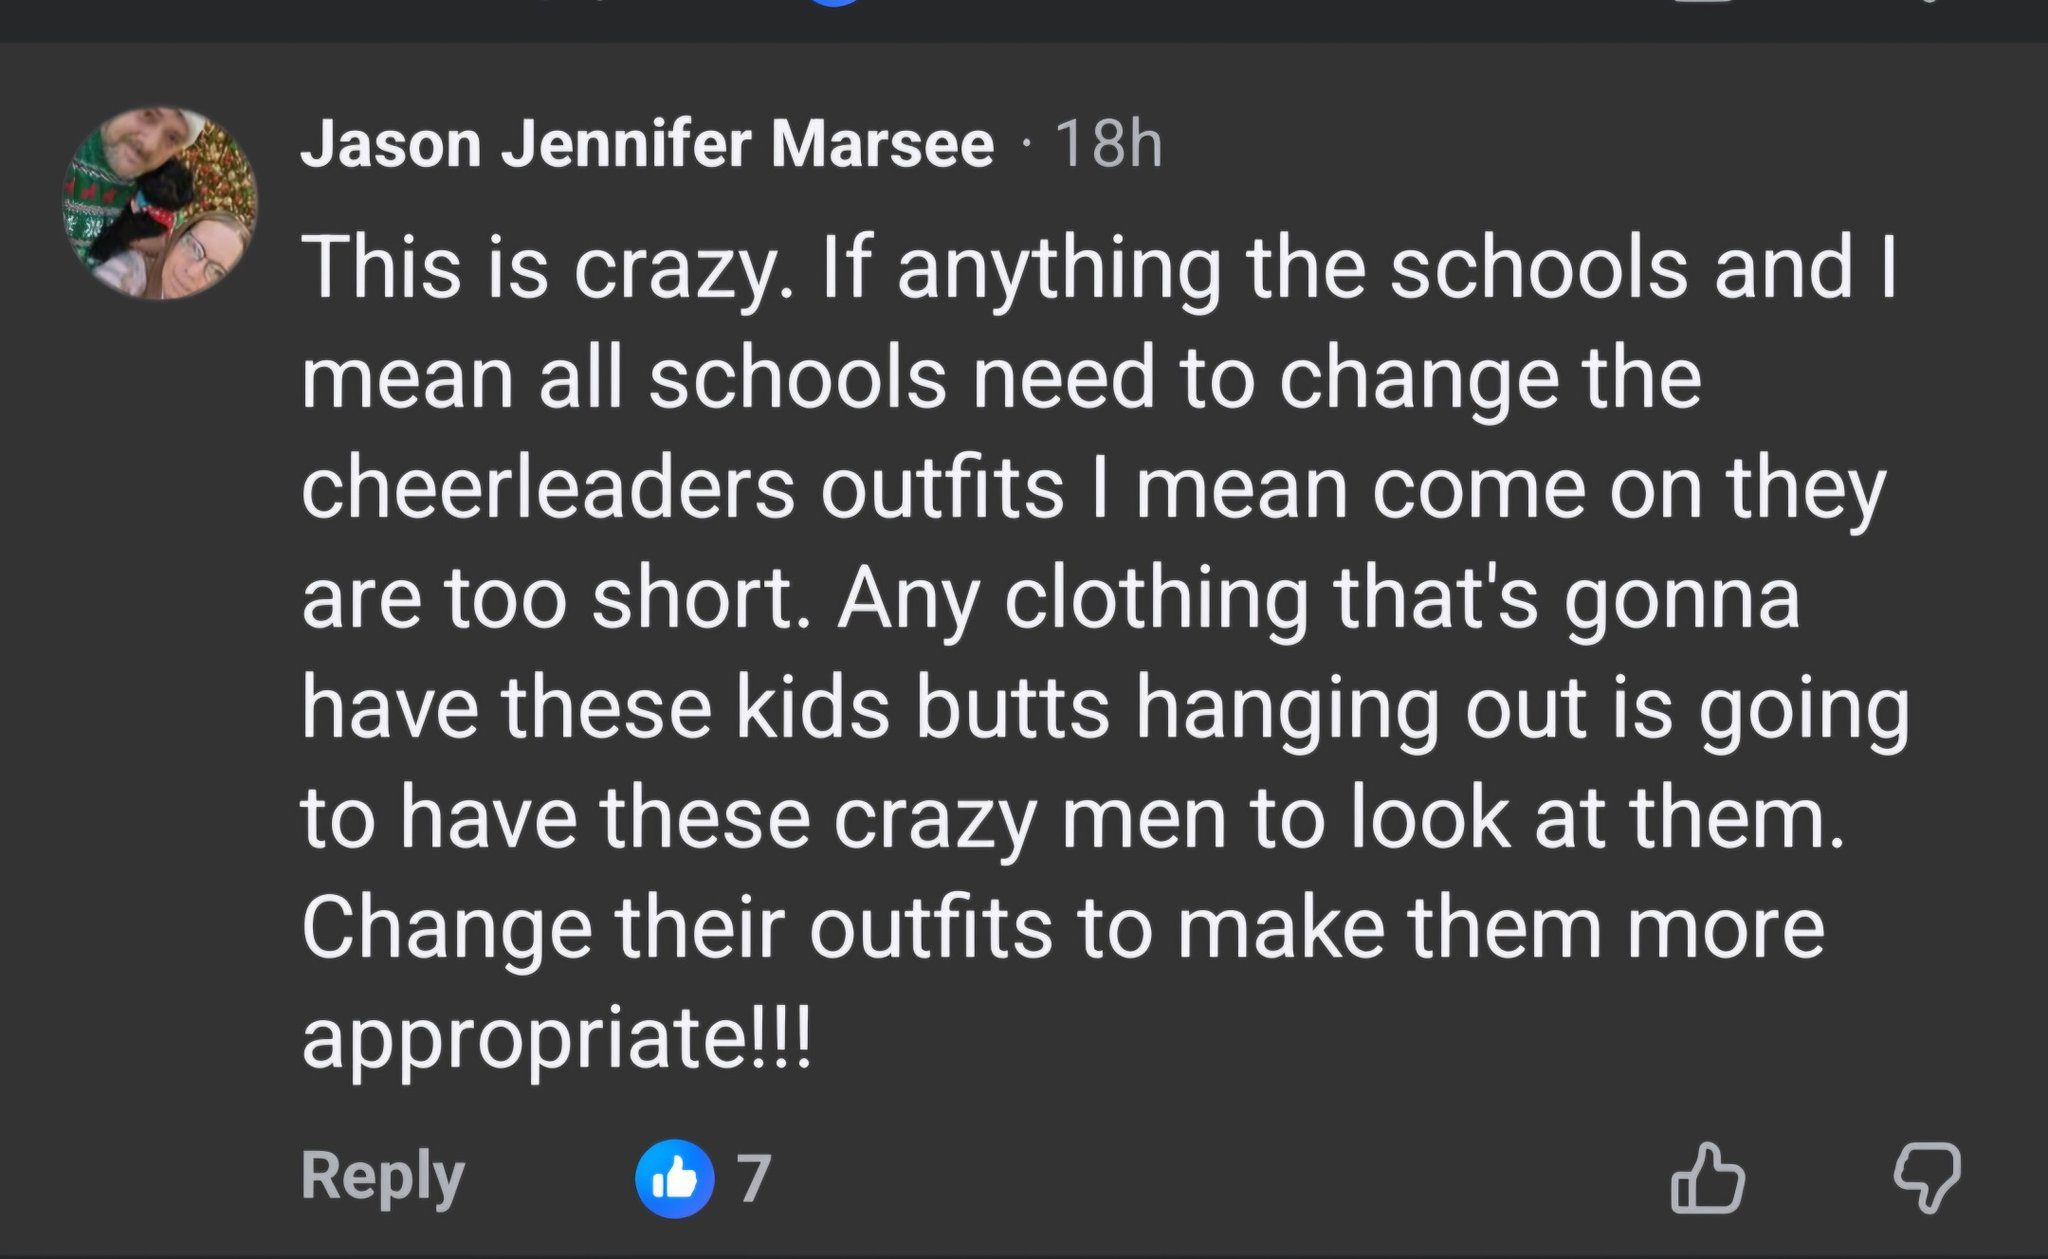The height and width of the screenshot is (1259, 2048).
Task: Click the line "Change their outfits to make them more"
Action: (1063, 927)
